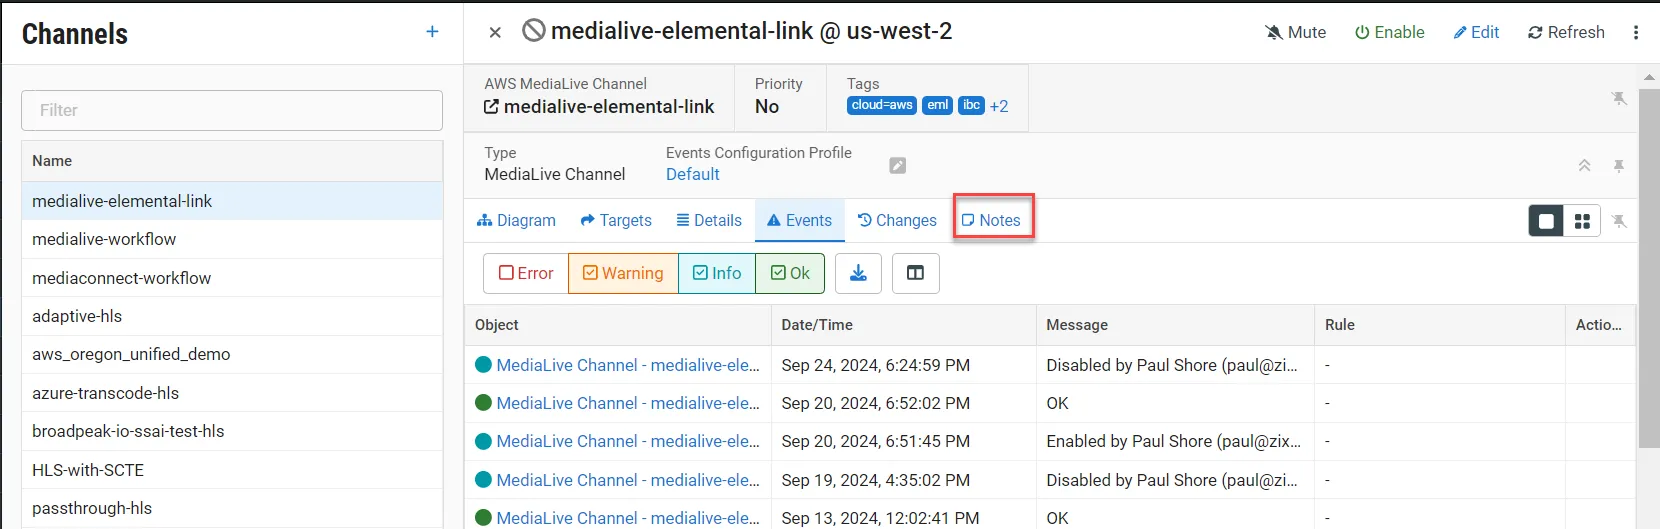Open object link for Sep 24 6:24:59 PM event
1660x529 pixels.
[x=628, y=365]
